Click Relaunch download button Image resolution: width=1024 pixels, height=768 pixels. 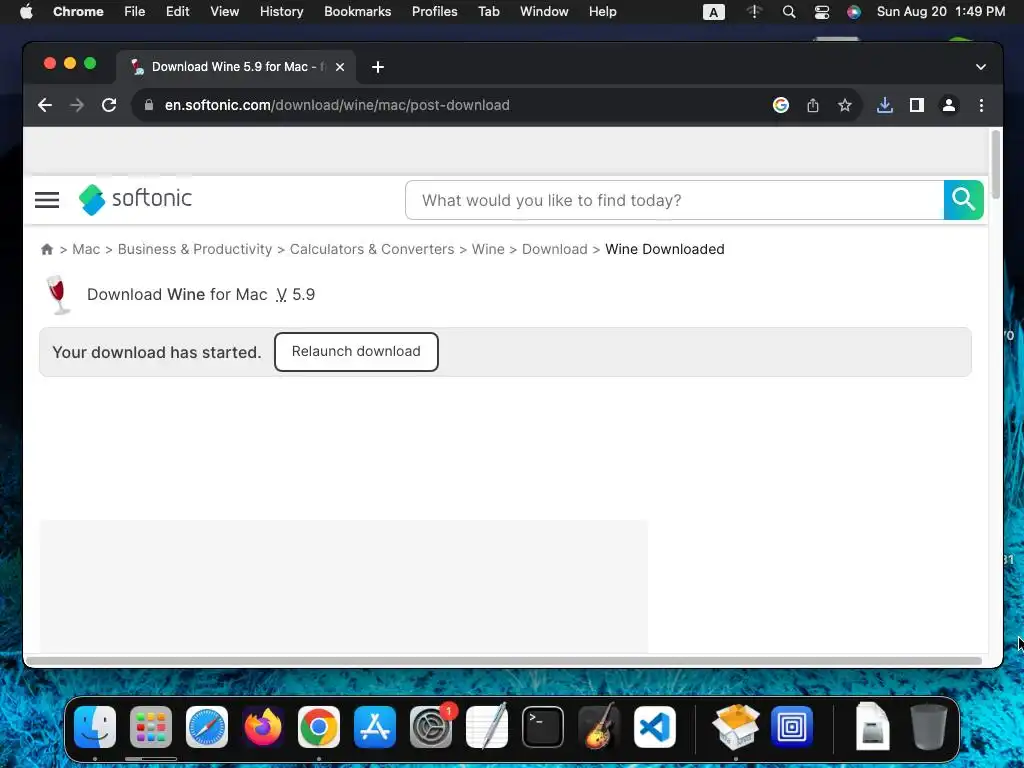[x=356, y=352]
